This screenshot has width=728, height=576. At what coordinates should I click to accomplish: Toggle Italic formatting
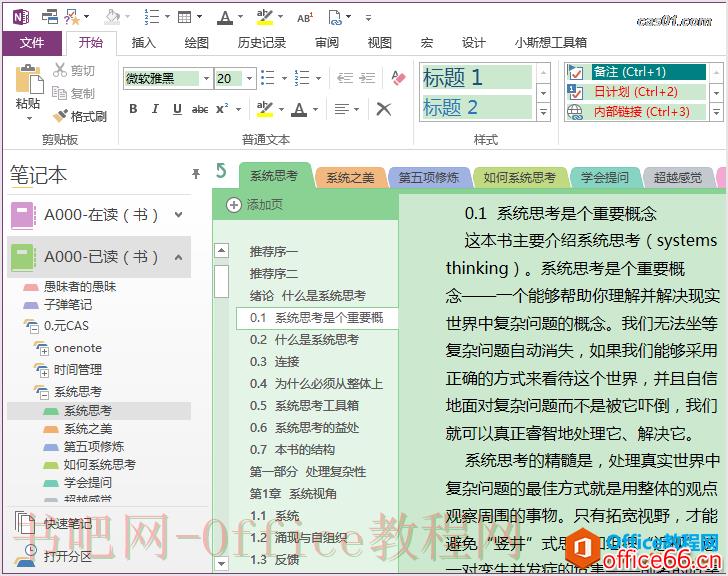point(155,109)
